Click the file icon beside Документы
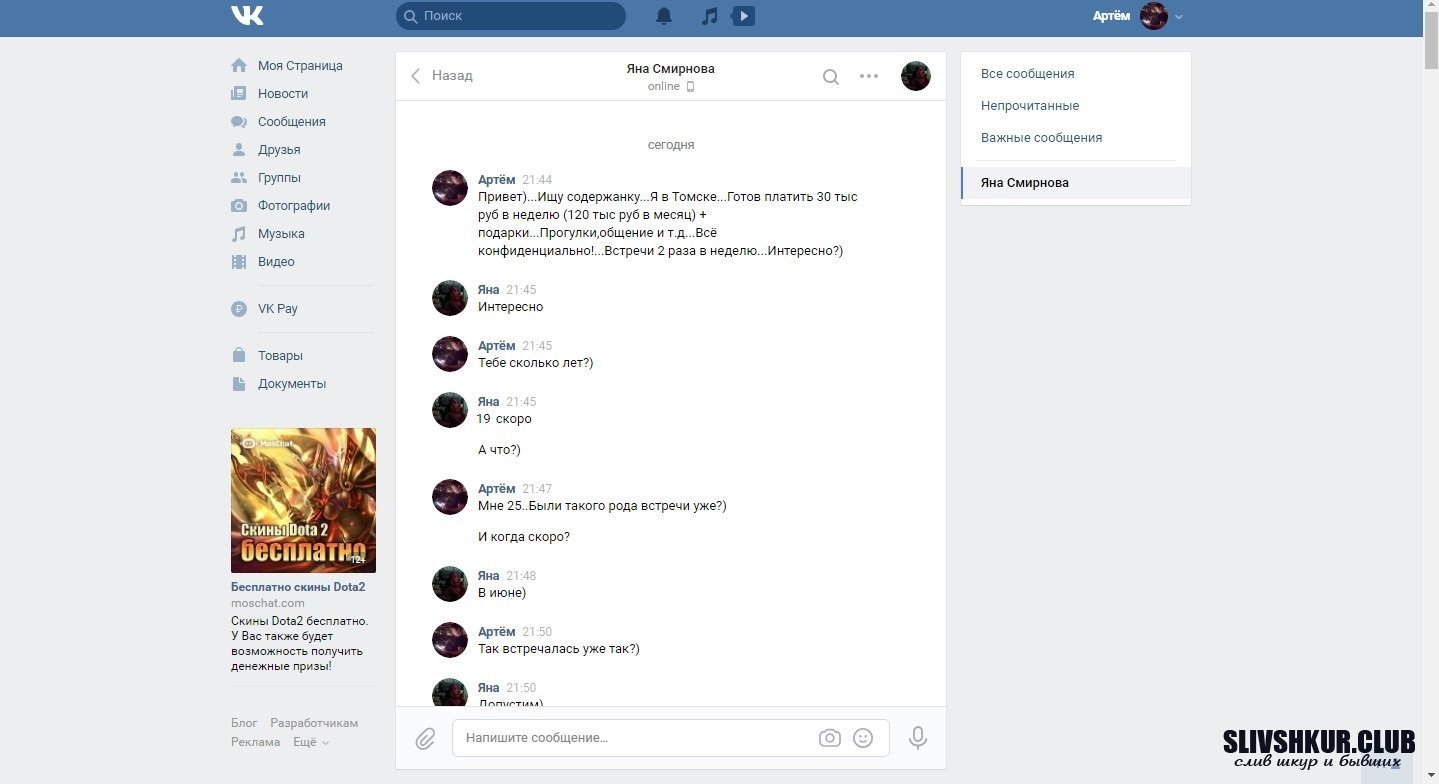 tap(239, 384)
